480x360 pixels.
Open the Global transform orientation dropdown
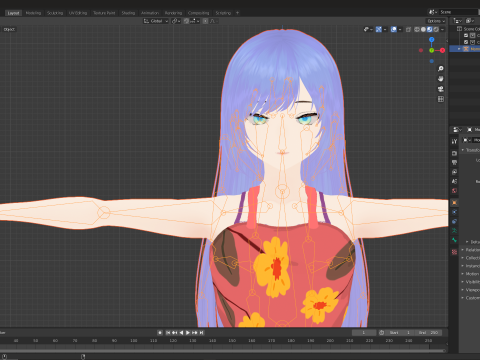tap(156, 21)
